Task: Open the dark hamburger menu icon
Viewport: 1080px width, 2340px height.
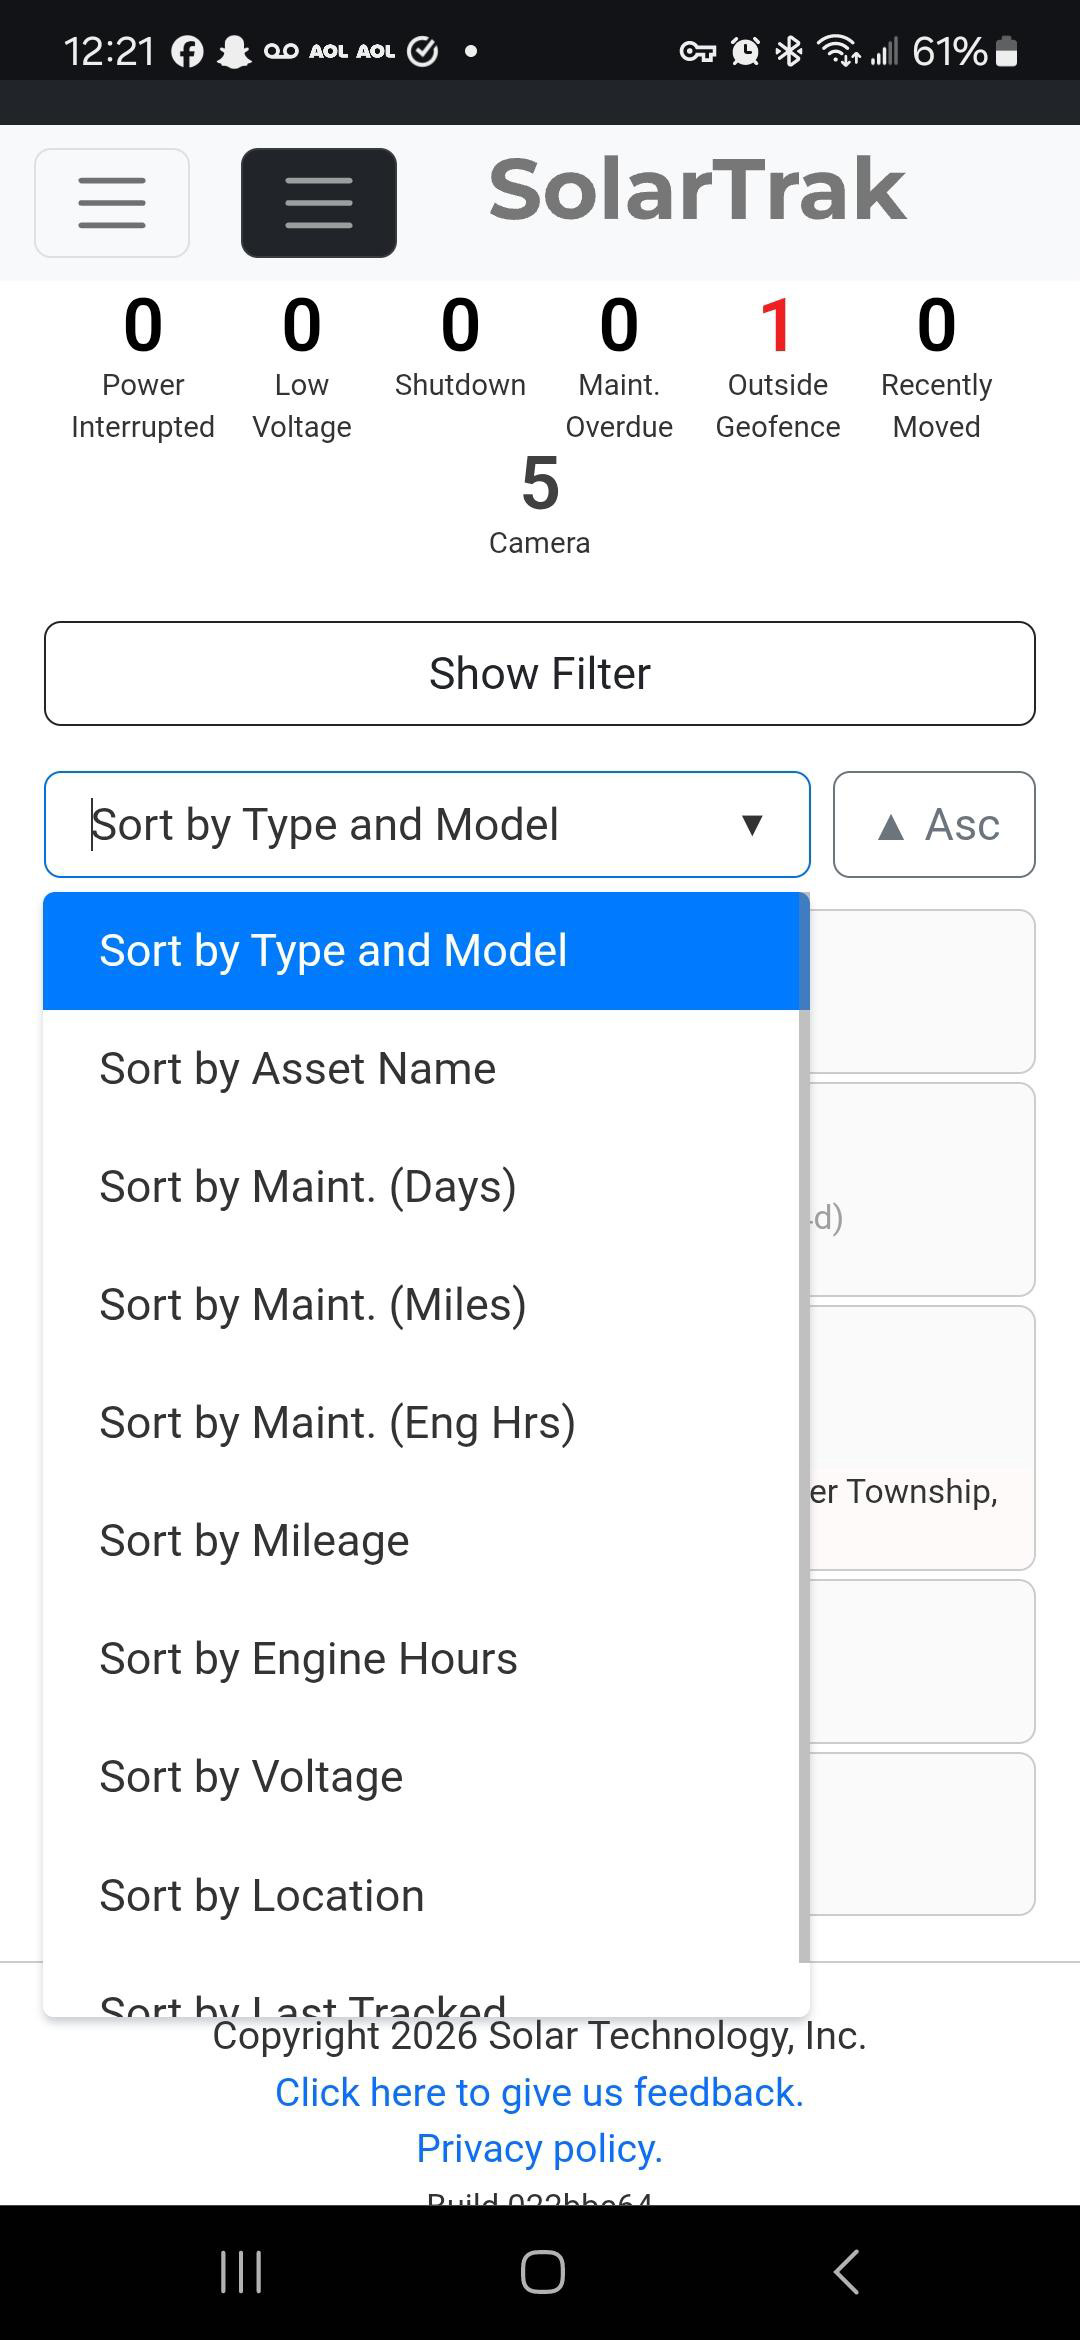Action: [318, 203]
